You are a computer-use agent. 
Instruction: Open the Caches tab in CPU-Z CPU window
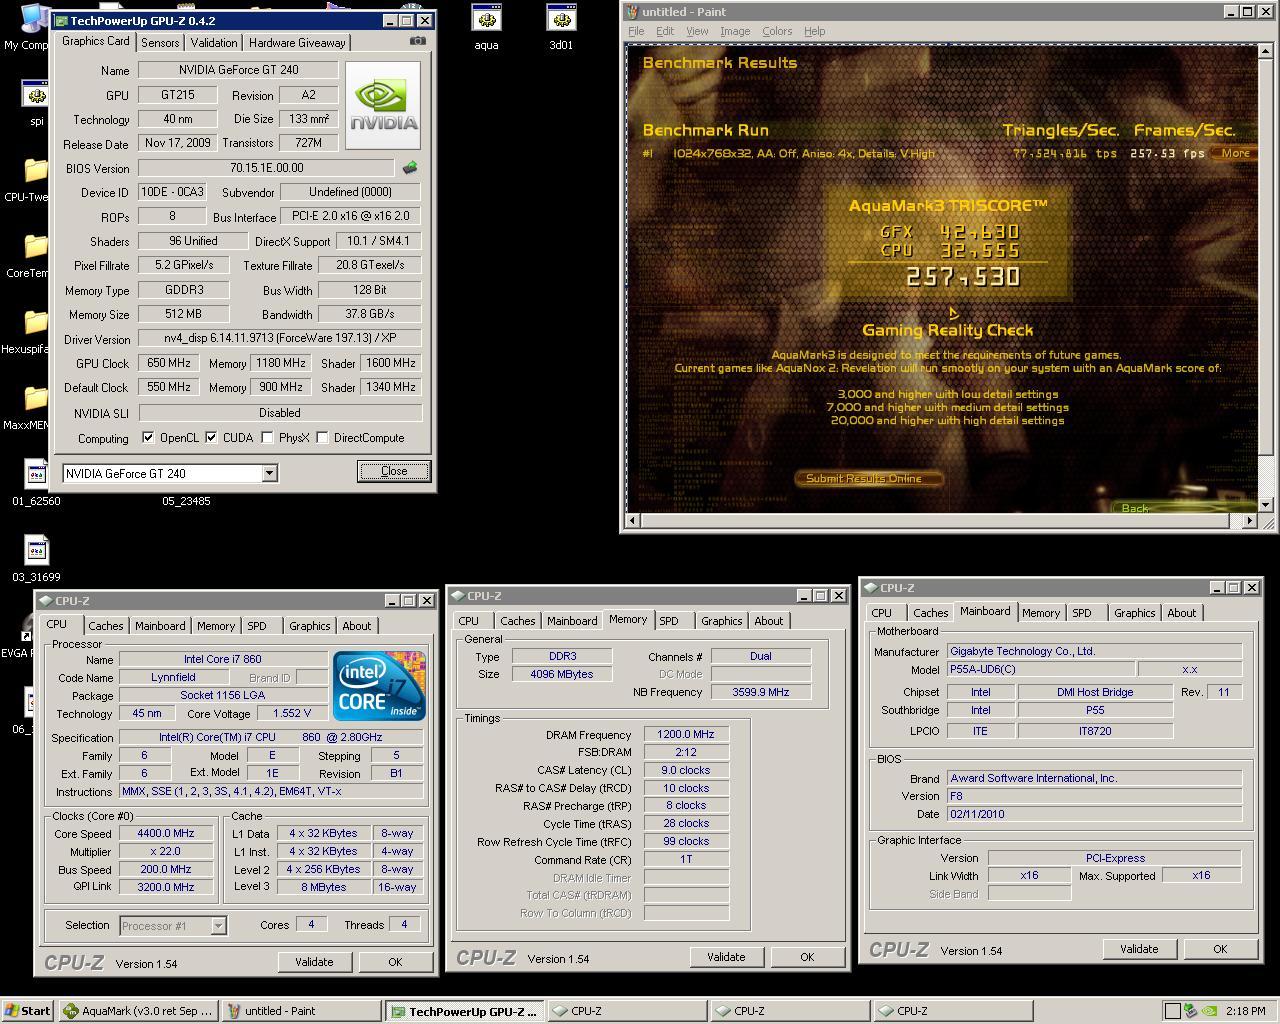(x=105, y=625)
